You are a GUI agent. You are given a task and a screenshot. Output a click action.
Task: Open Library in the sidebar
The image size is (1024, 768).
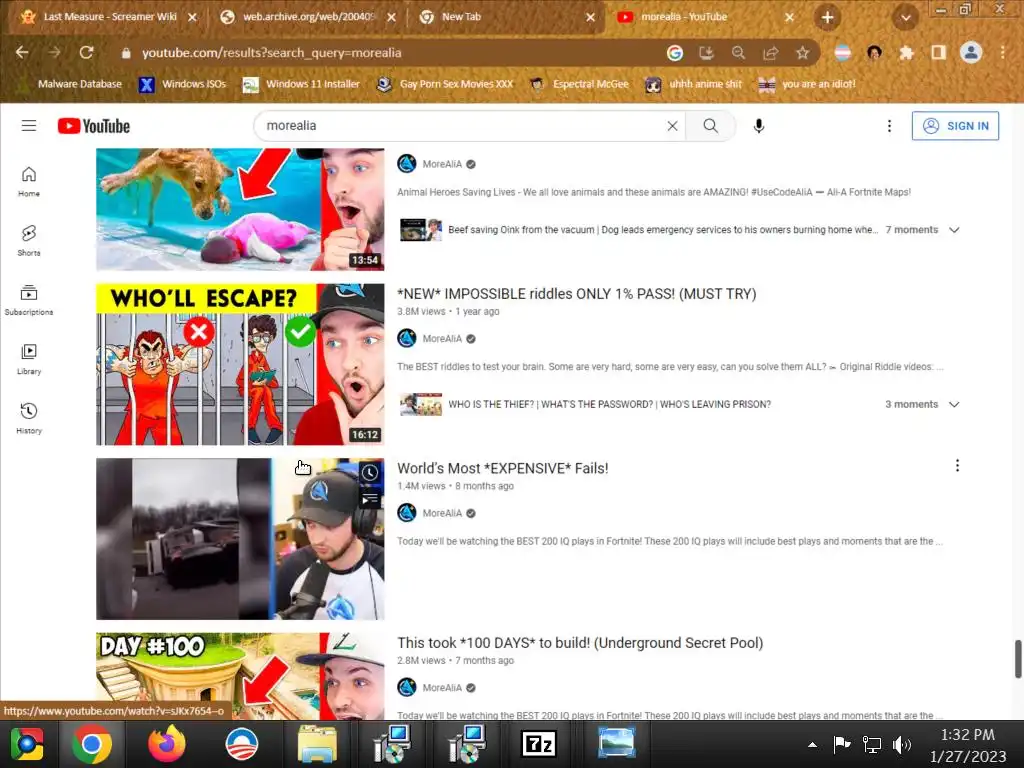pos(29,359)
